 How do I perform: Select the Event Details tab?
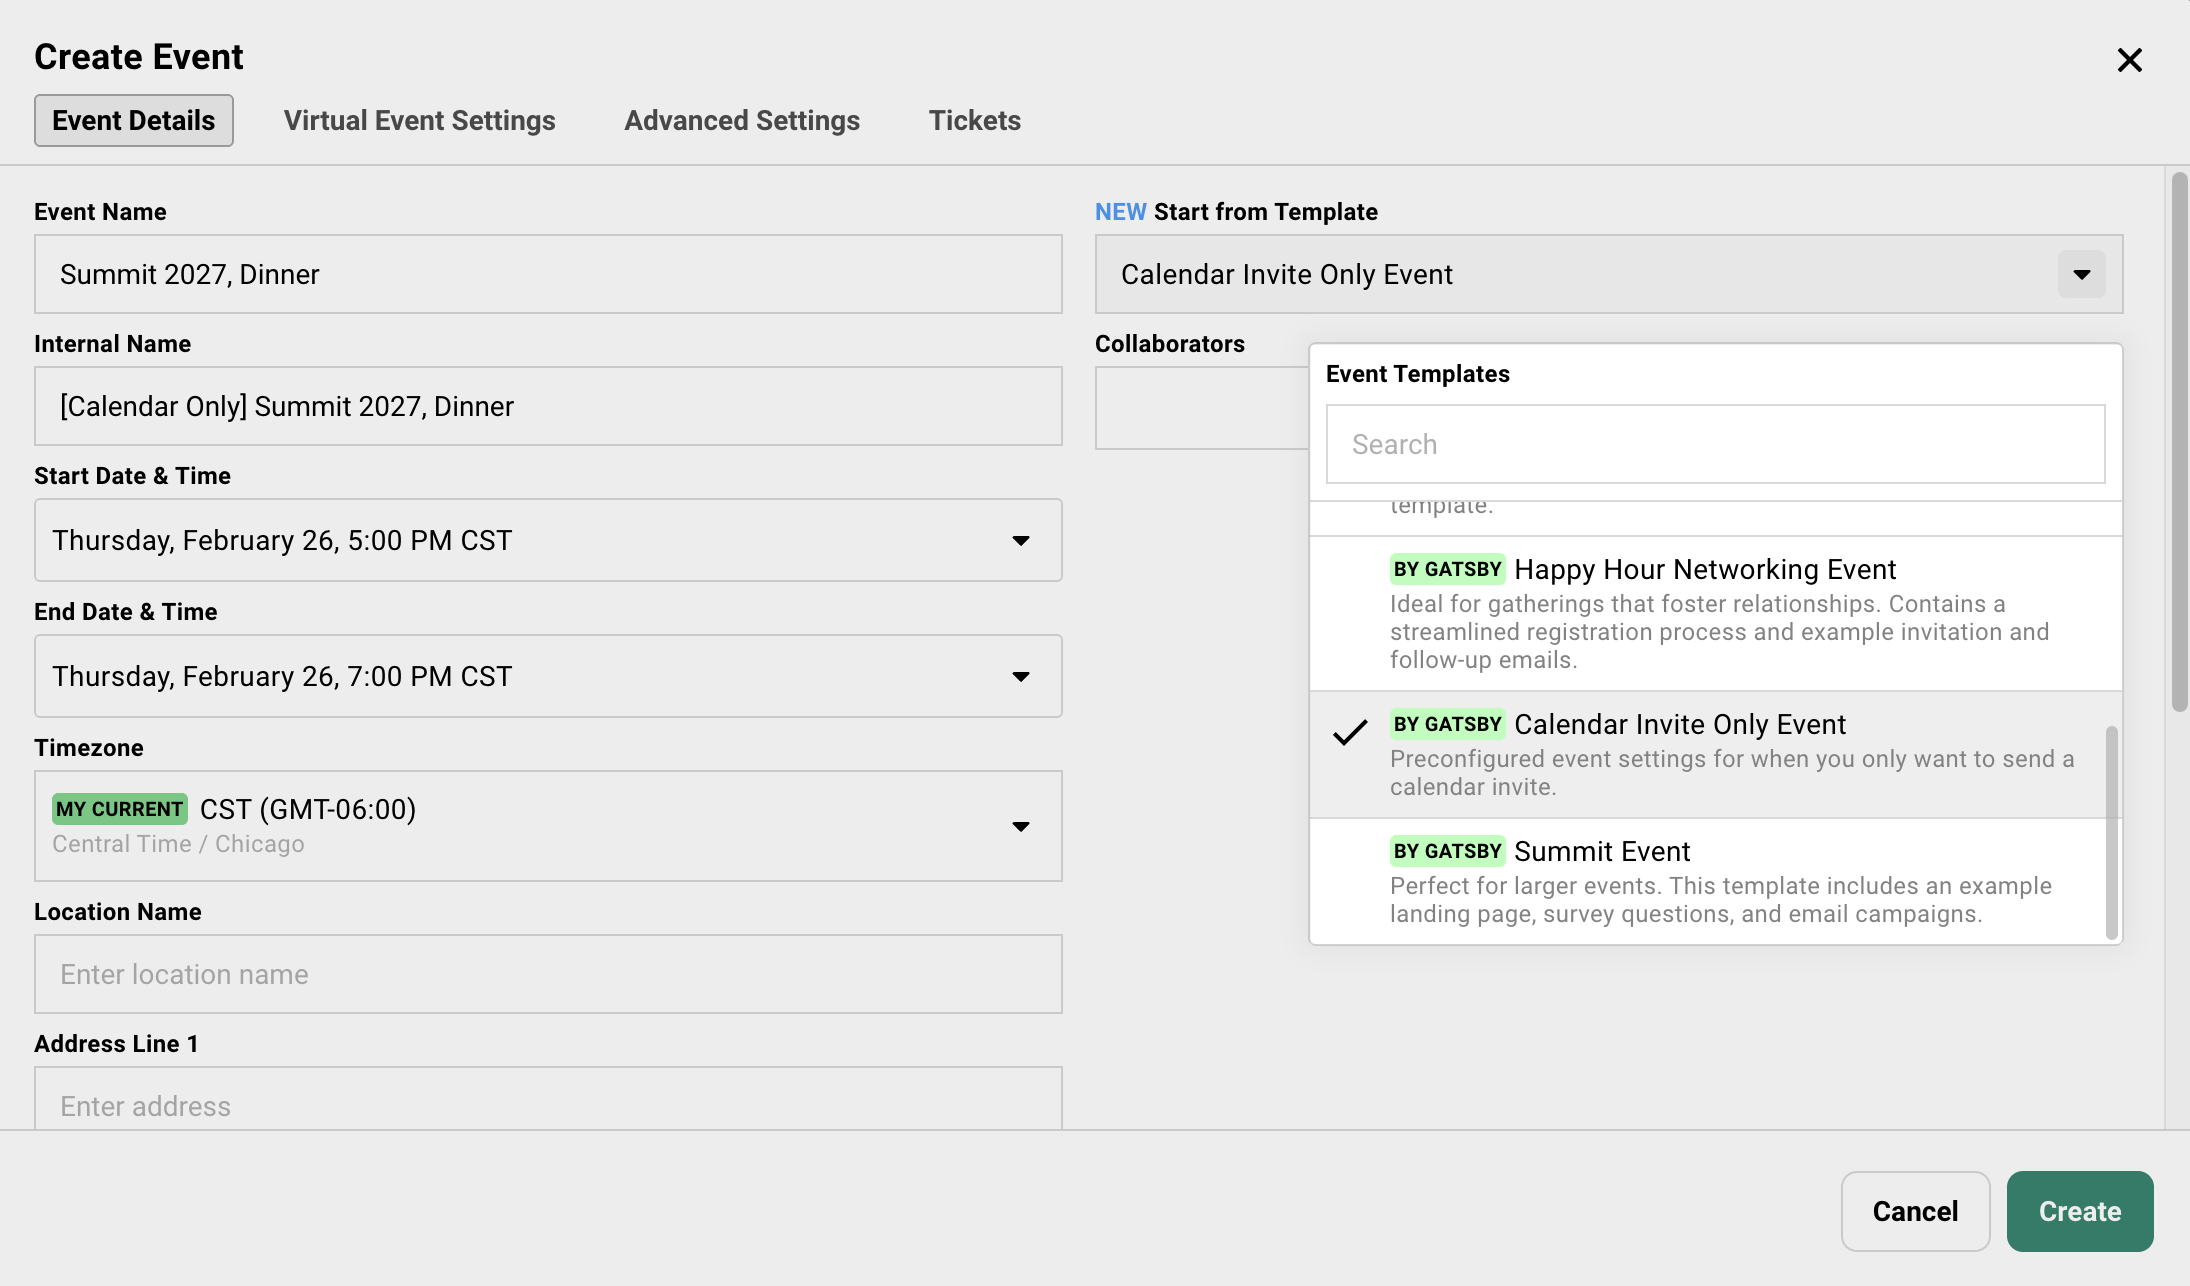(x=133, y=120)
